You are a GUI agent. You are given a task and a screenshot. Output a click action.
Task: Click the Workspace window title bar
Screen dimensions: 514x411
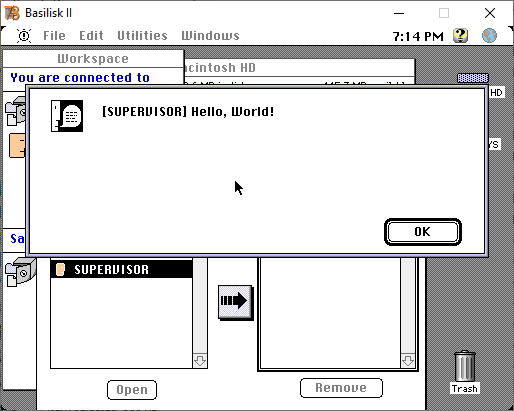(93, 59)
